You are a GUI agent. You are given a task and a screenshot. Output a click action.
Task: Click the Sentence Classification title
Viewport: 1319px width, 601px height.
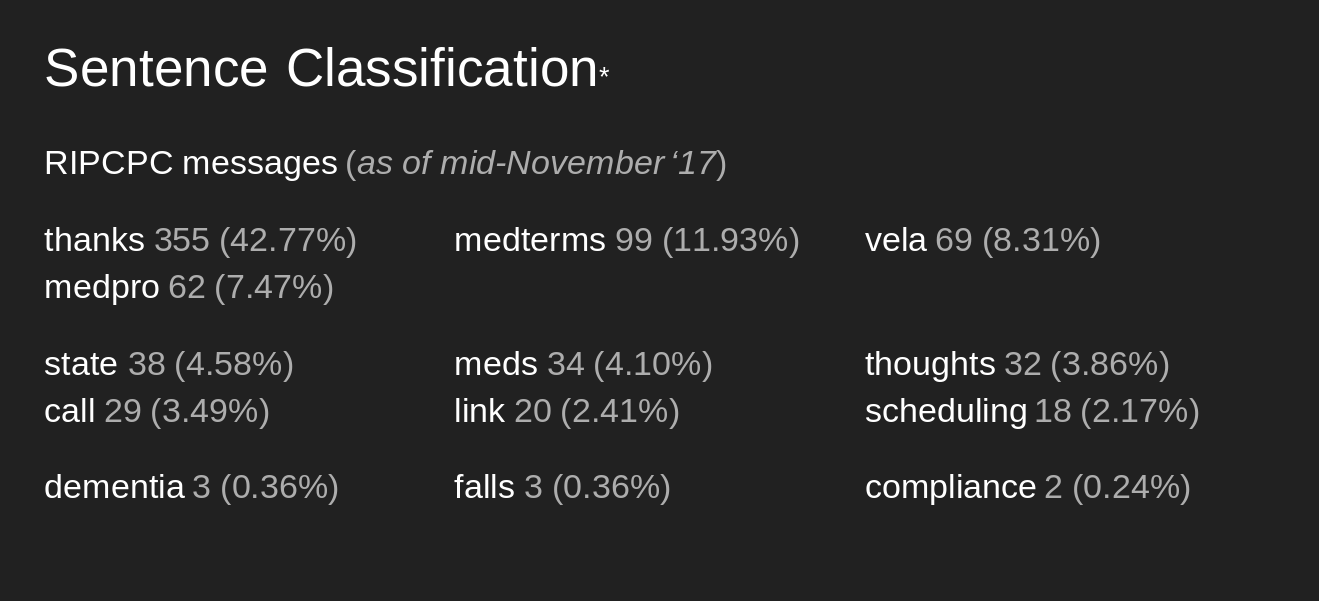[321, 68]
